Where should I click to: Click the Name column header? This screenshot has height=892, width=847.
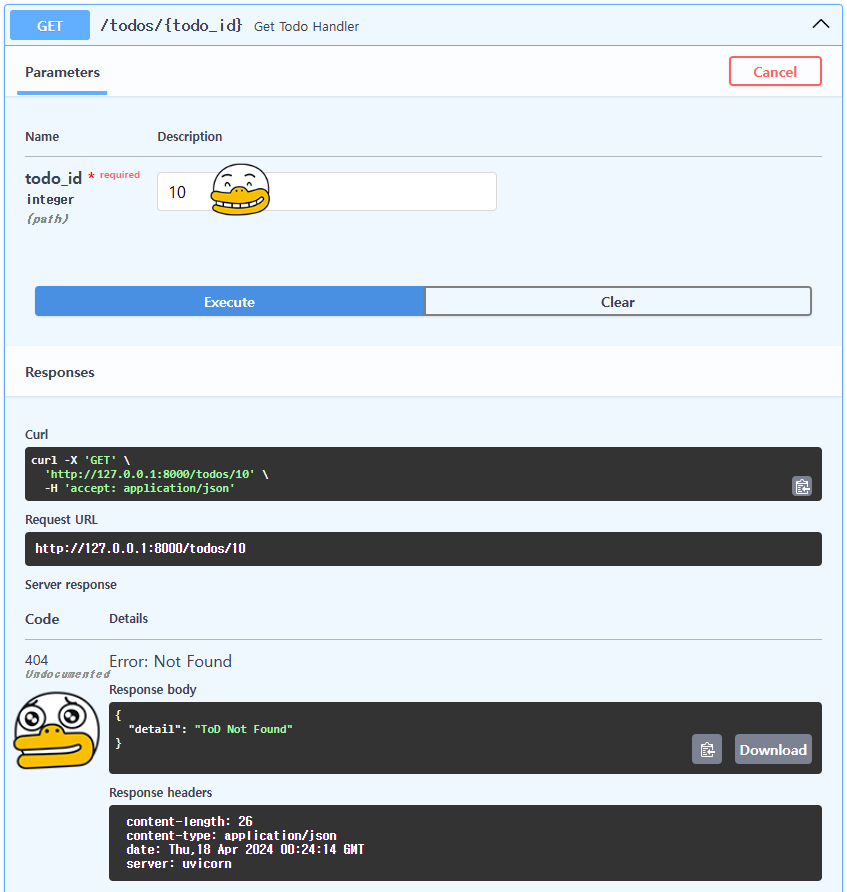point(42,137)
